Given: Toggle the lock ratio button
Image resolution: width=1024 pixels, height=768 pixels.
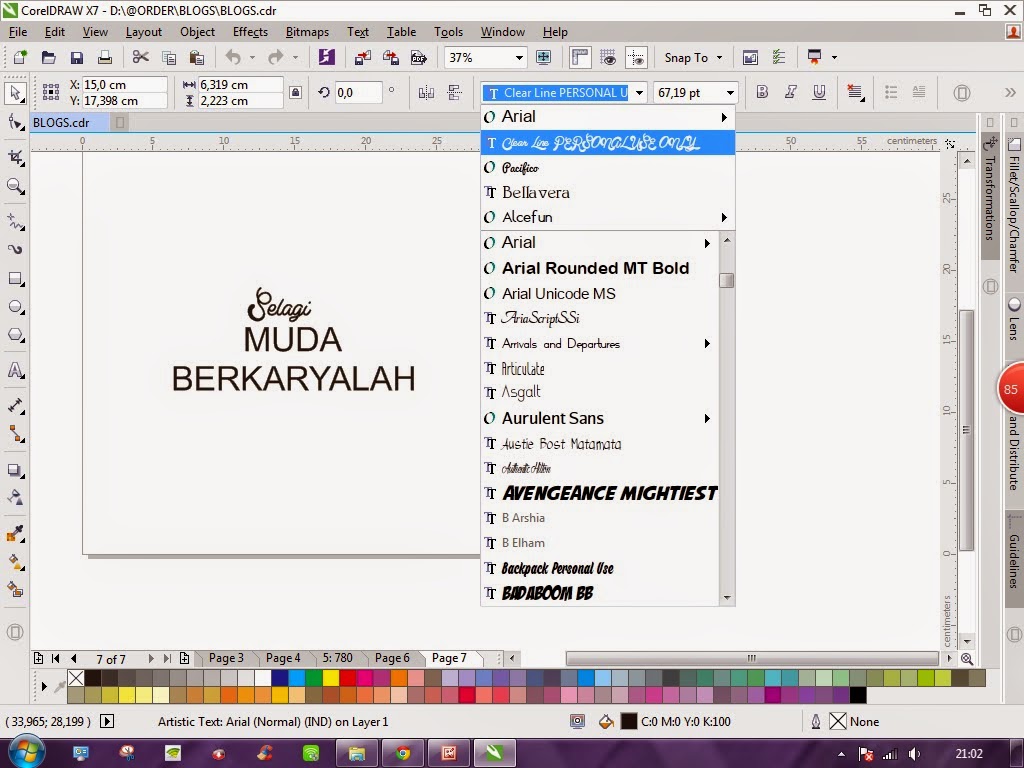Looking at the screenshot, I should [x=295, y=93].
